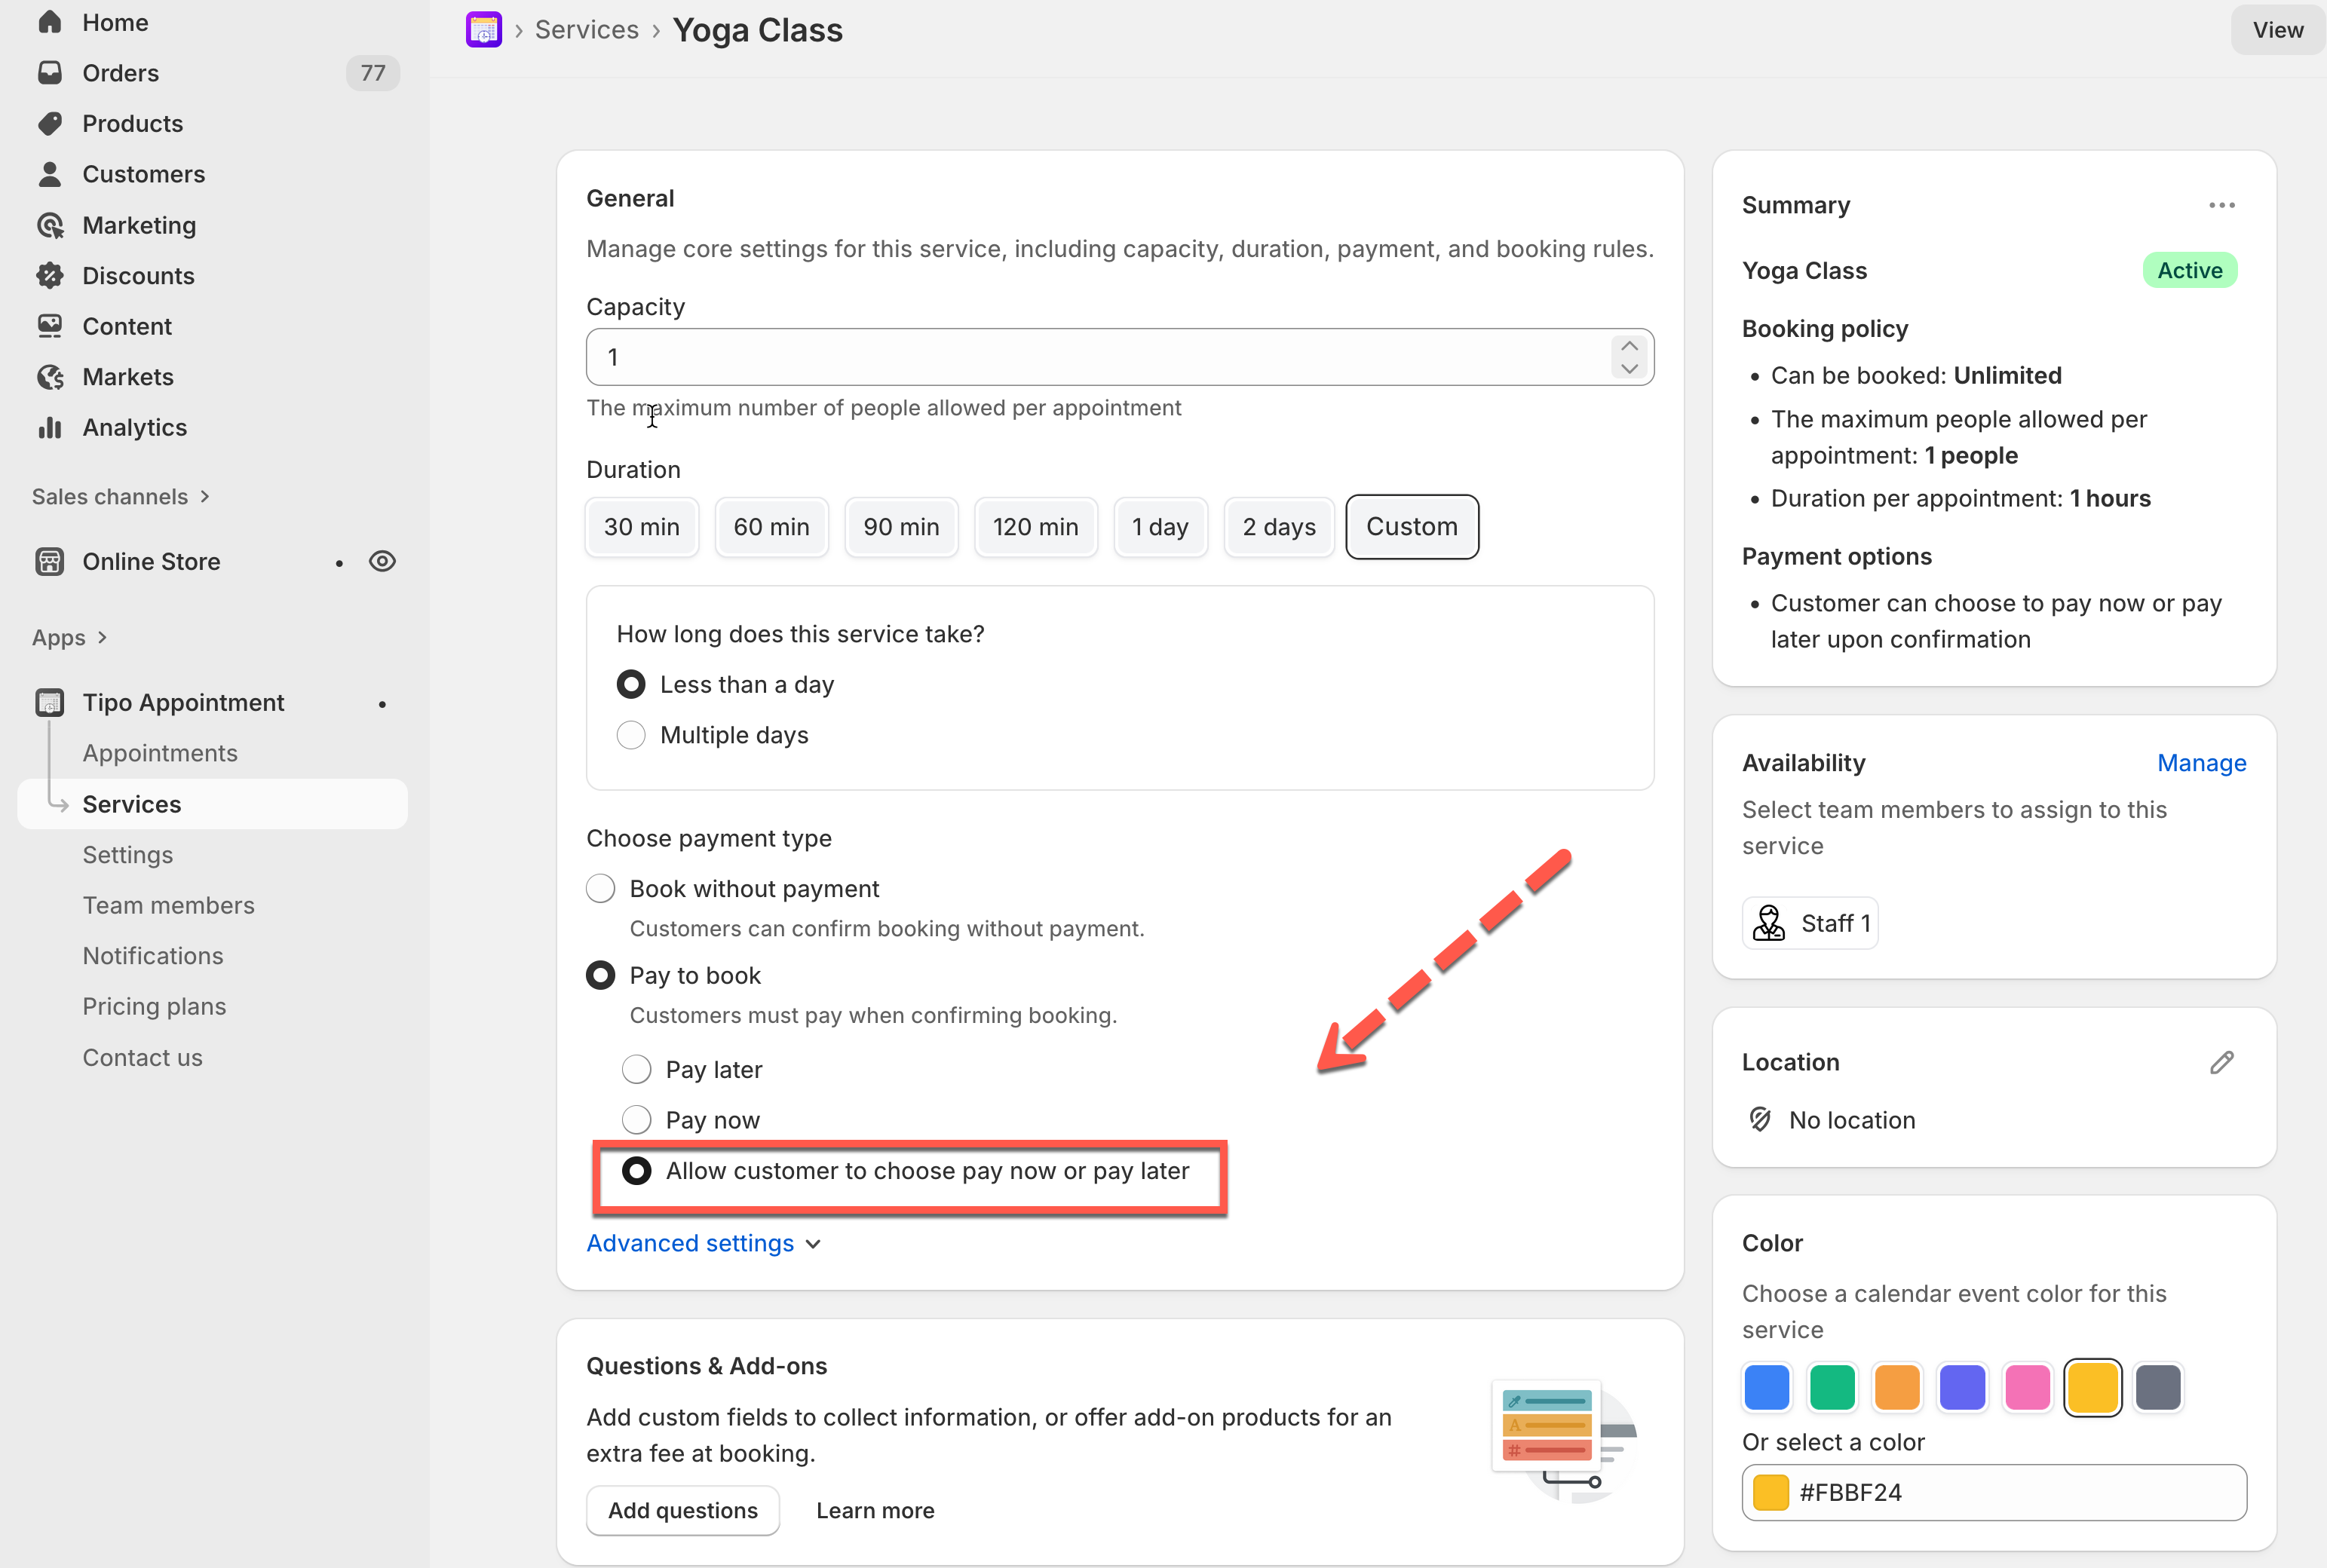Screen dimensions: 2327x1568
Task: Increase capacity with the up stepper arrow
Action: (x=1629, y=345)
